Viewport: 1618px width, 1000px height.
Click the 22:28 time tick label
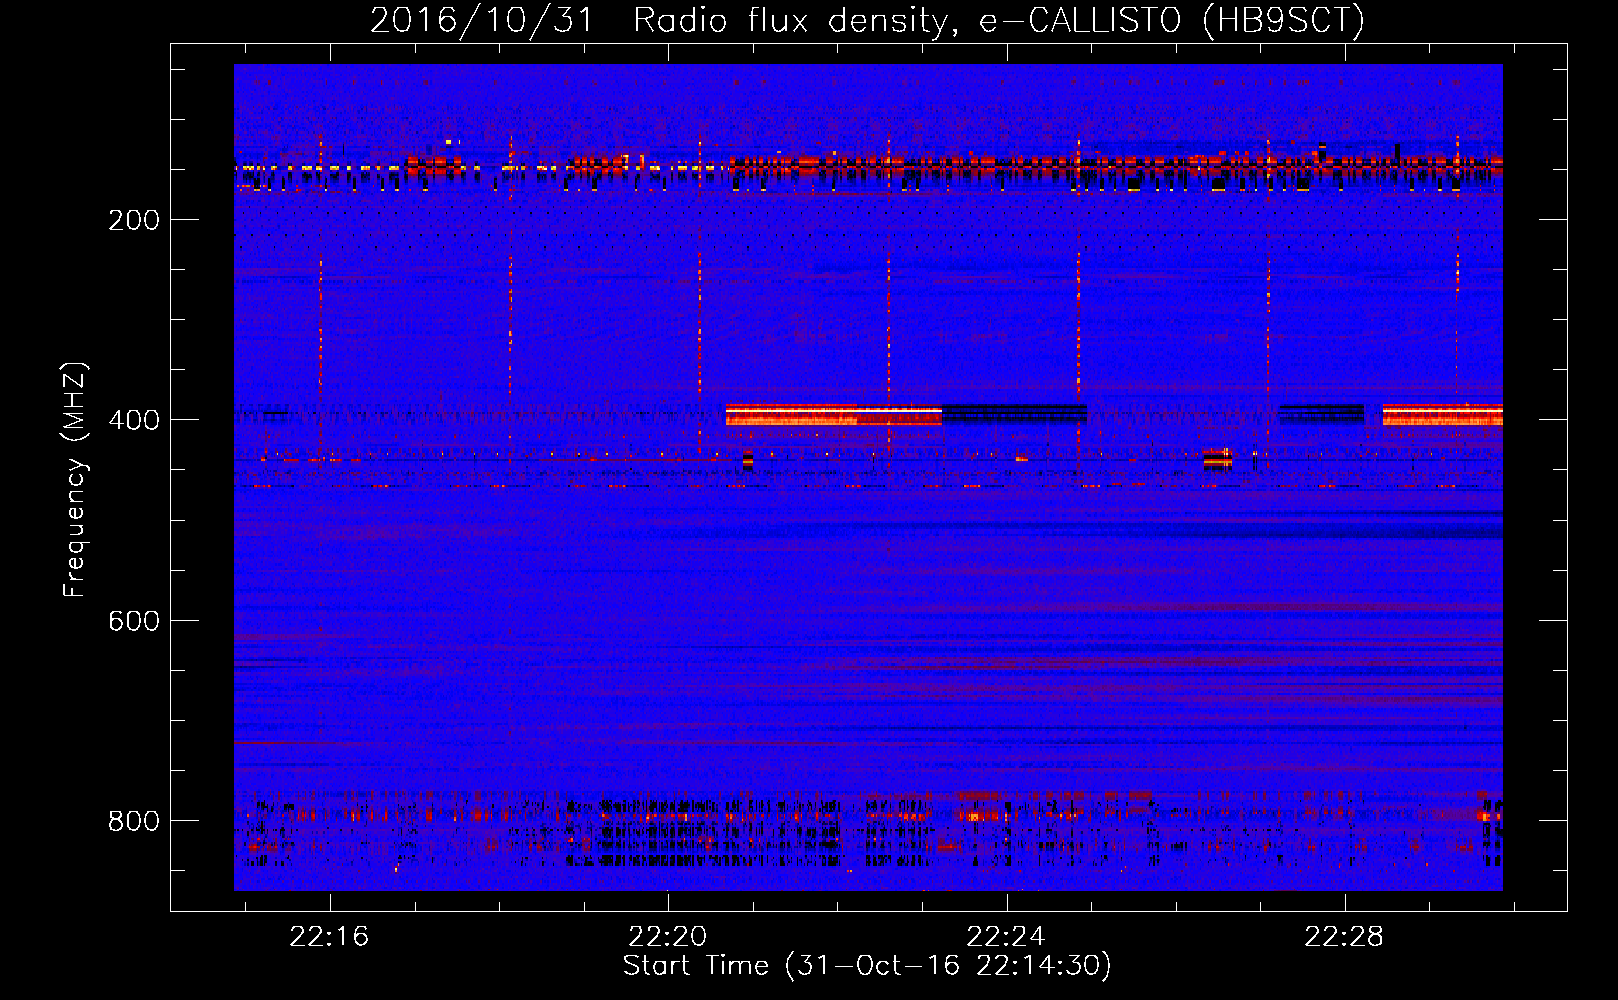[x=1344, y=937]
